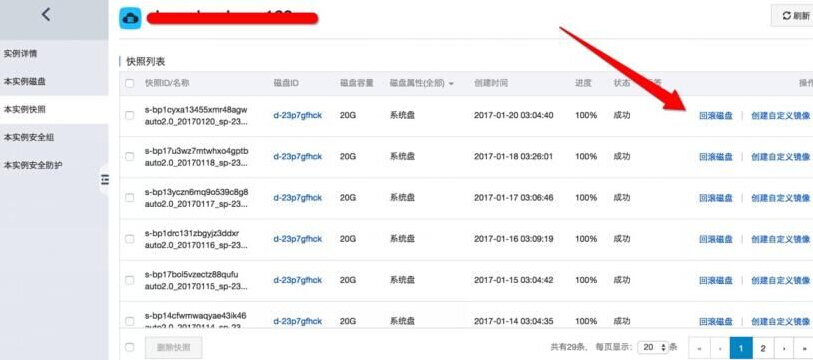This screenshot has width=813, height=360.
Task: Click the timestamp 2017-01-20 03:04:40
Action: (x=513, y=115)
